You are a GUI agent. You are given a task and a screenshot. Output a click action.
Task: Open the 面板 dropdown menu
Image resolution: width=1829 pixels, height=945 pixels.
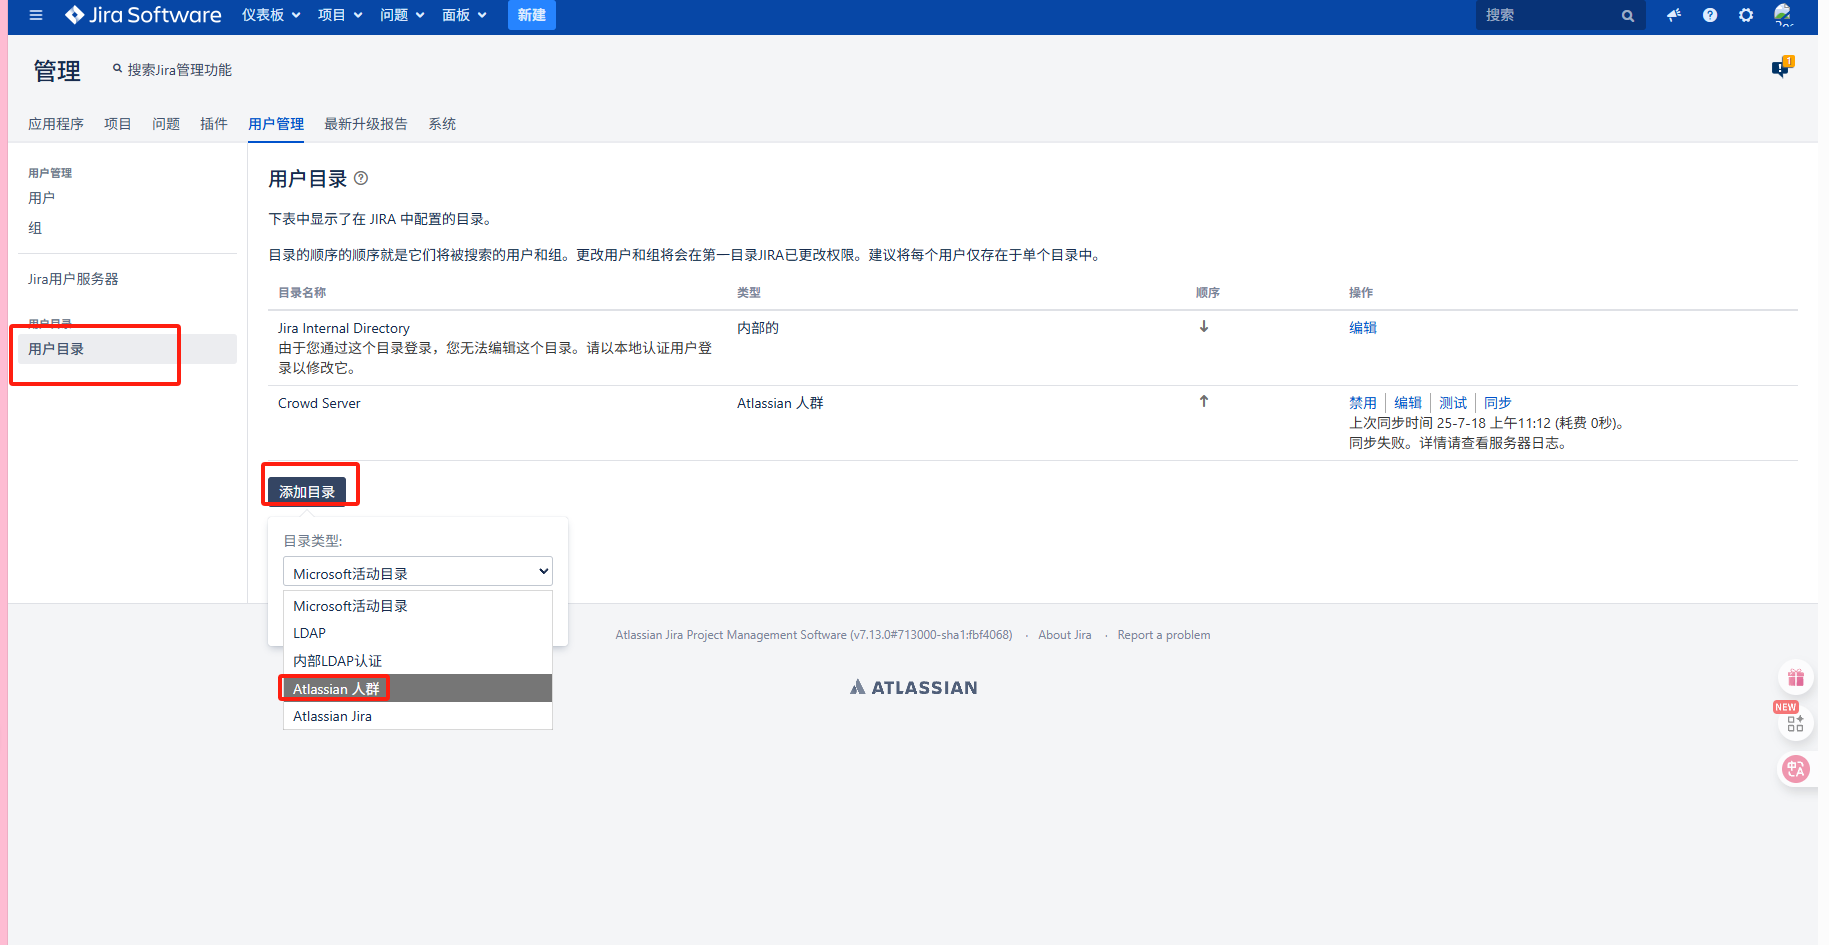(464, 15)
